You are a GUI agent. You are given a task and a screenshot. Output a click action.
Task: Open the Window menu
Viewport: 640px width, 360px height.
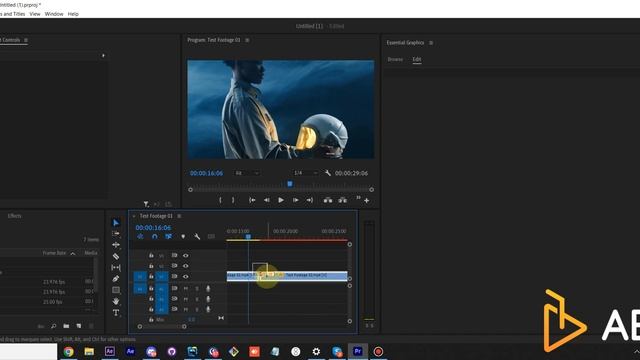click(54, 14)
